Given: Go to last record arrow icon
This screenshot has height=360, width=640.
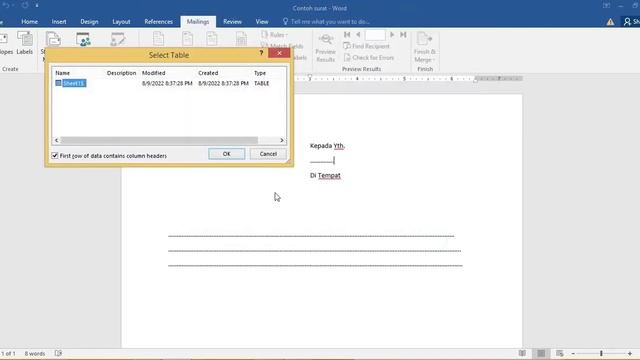Looking at the screenshot, I should 403,35.
